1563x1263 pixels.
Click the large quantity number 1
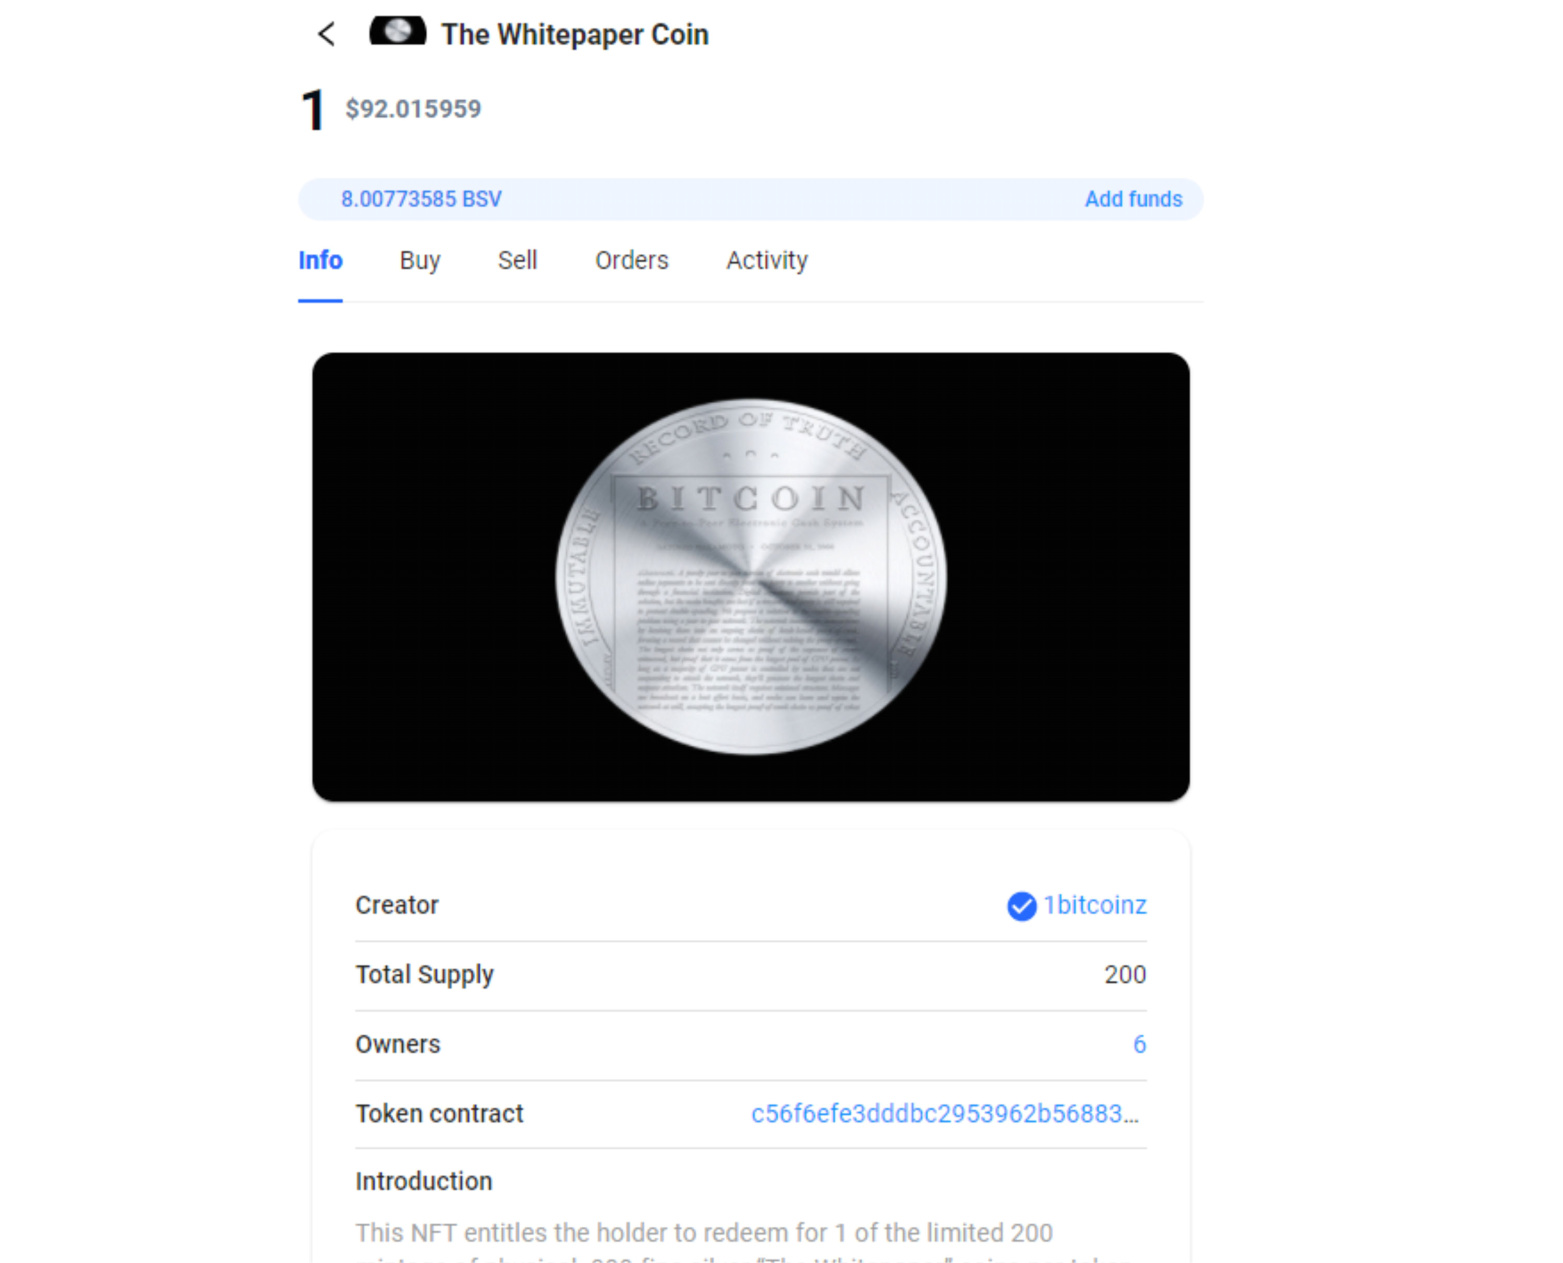click(x=313, y=110)
